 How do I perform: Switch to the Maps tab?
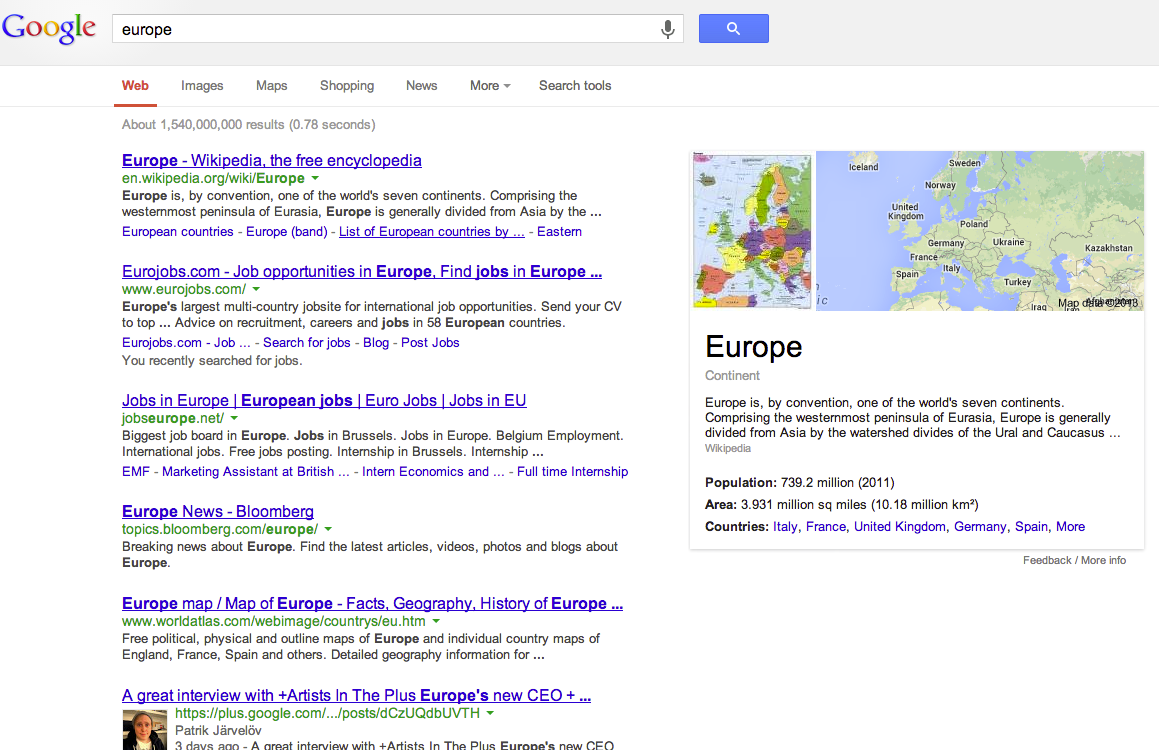tap(271, 86)
